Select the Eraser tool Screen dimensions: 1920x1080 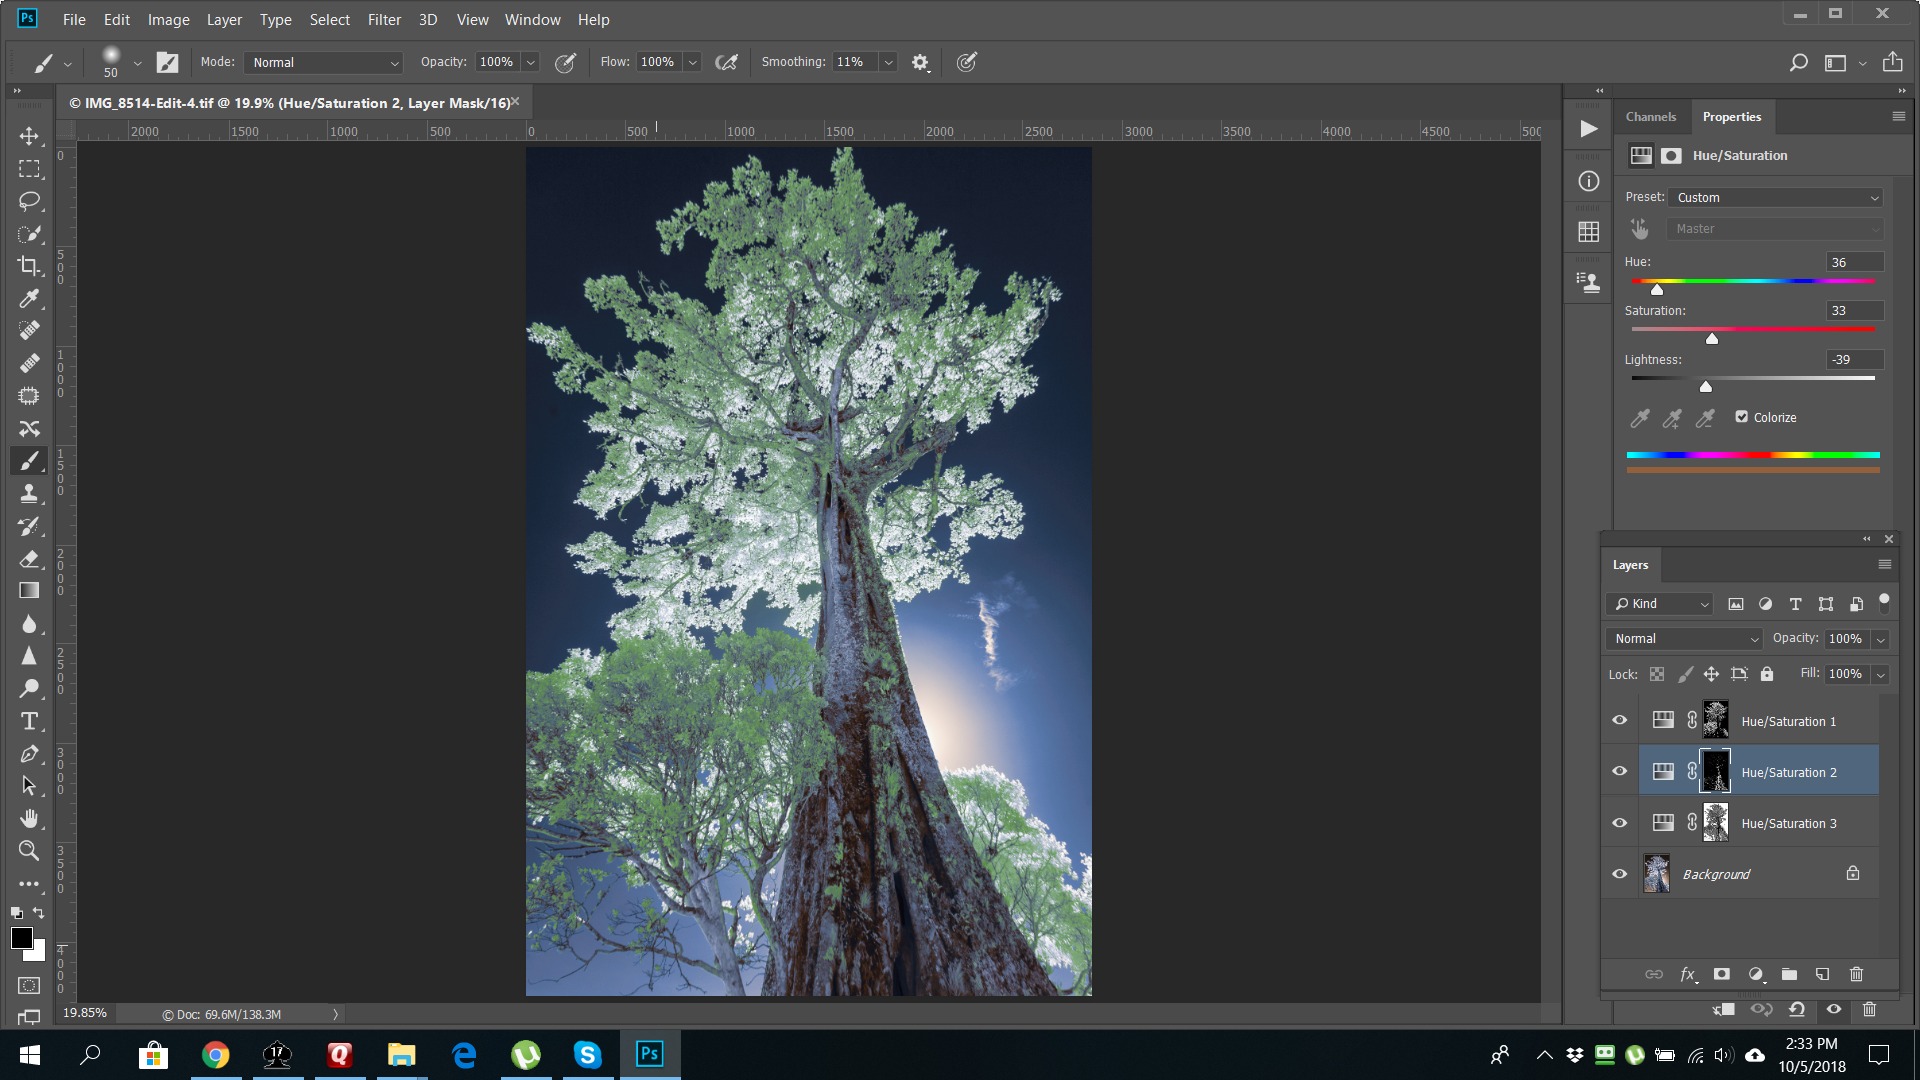point(29,559)
